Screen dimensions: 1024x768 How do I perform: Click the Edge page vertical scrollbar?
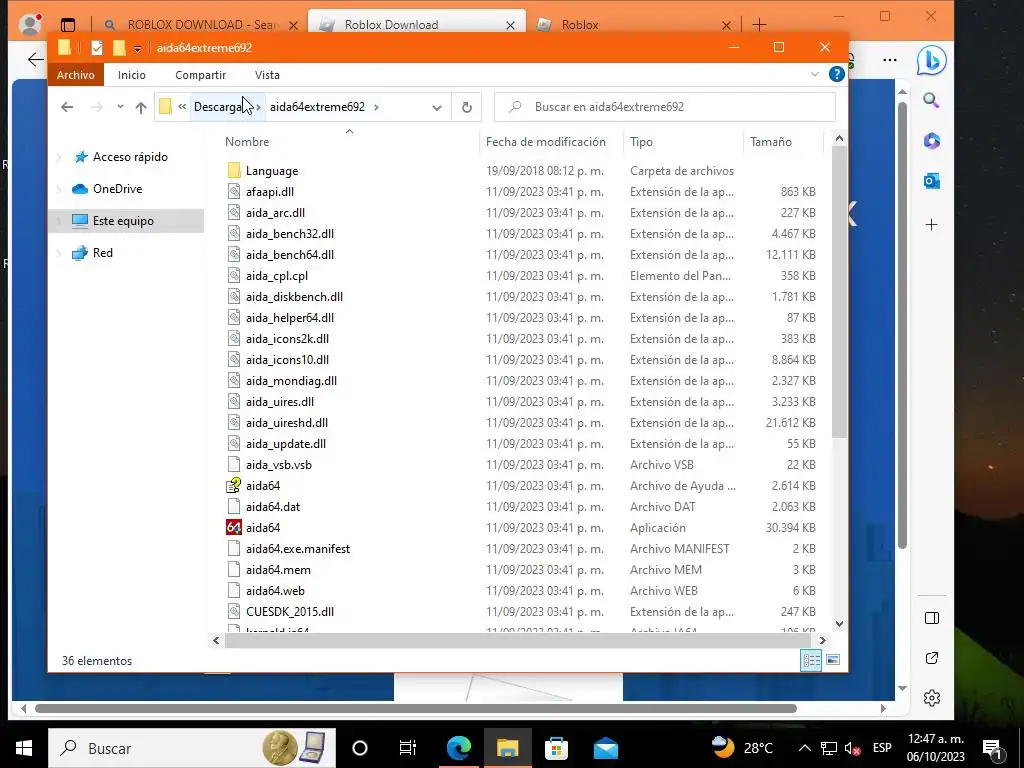click(x=903, y=325)
